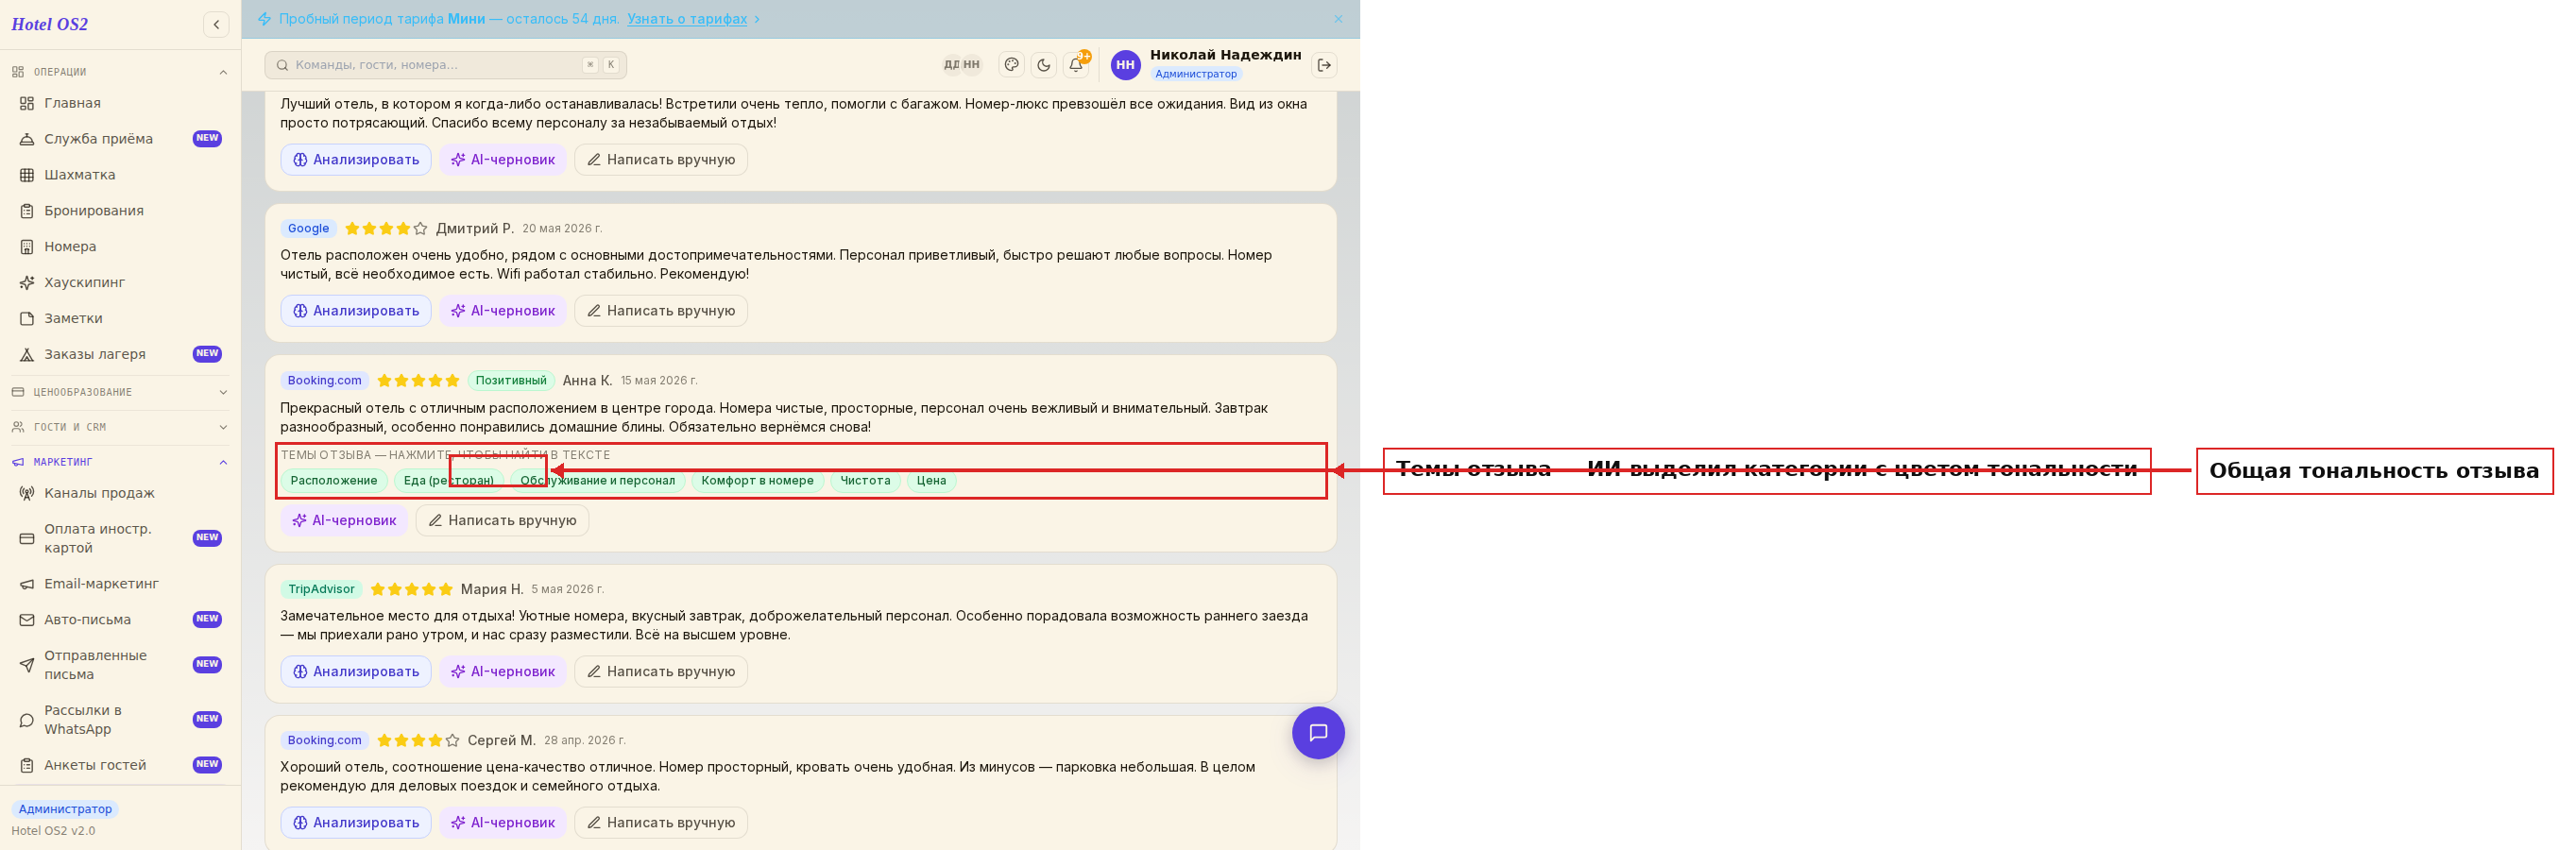This screenshot has height=850, width=2576.
Task: Click Написать вручную on Мария Н.'s review
Action: coord(661,672)
